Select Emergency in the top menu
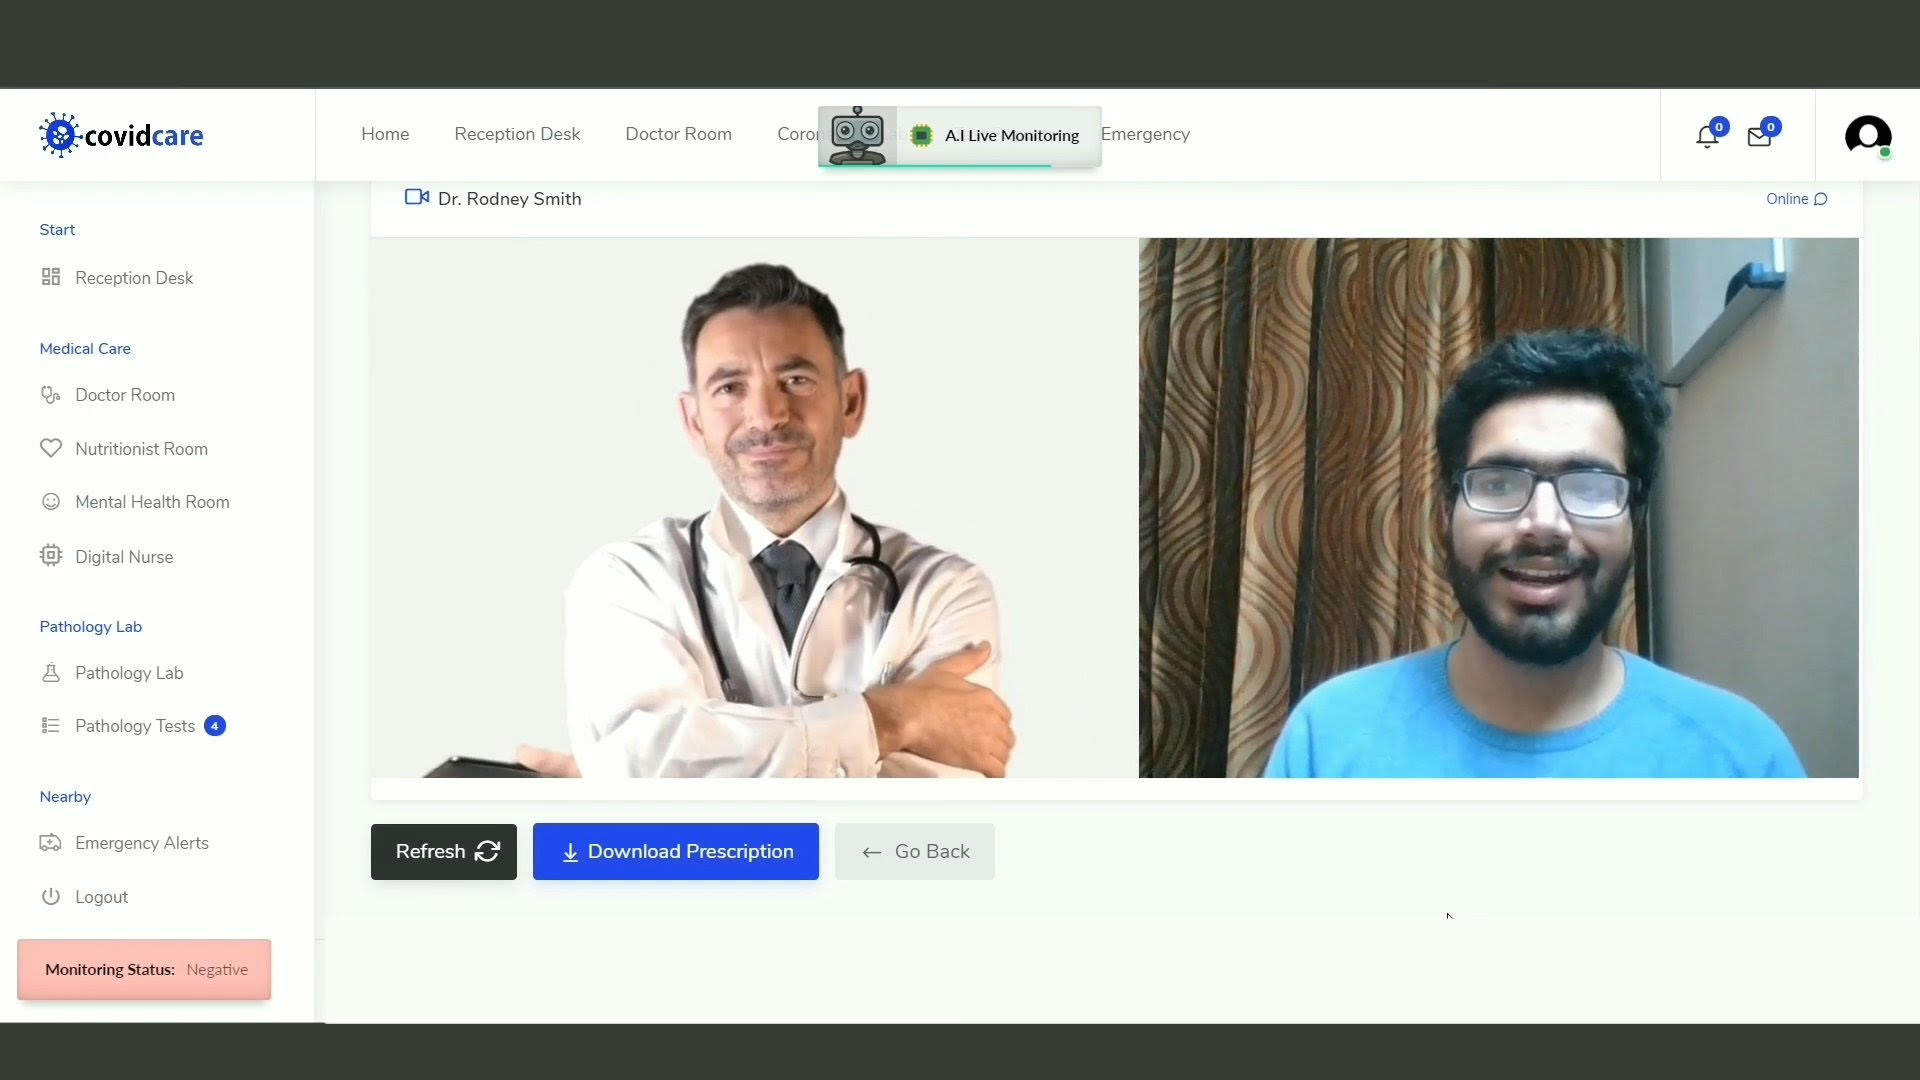 (x=1146, y=134)
